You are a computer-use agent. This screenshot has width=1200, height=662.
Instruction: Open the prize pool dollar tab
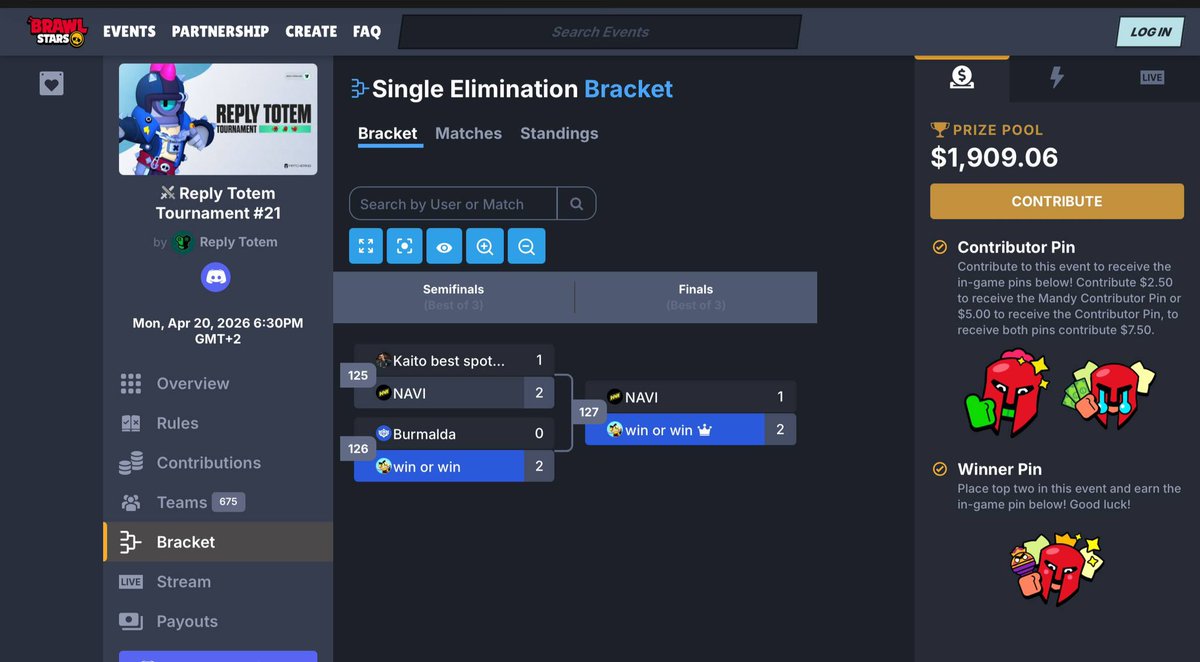tap(962, 78)
